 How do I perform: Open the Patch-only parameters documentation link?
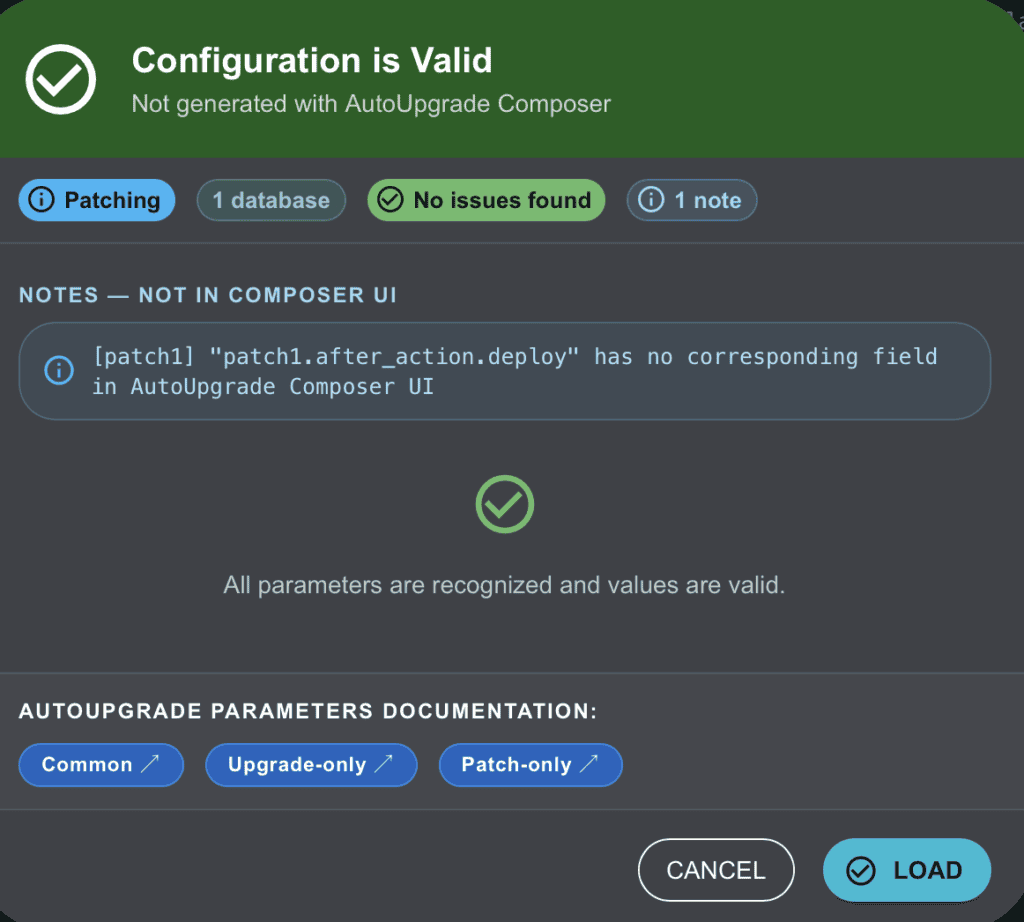[530, 765]
